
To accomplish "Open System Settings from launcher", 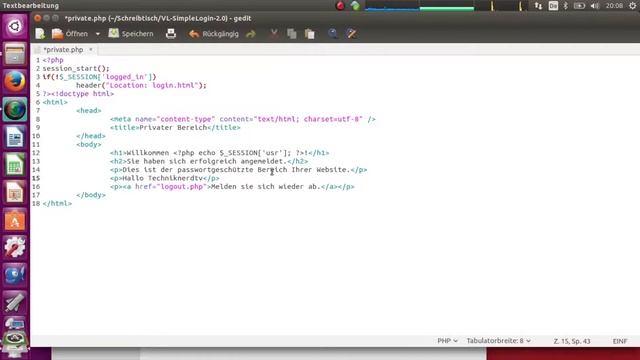I will pos(15,247).
